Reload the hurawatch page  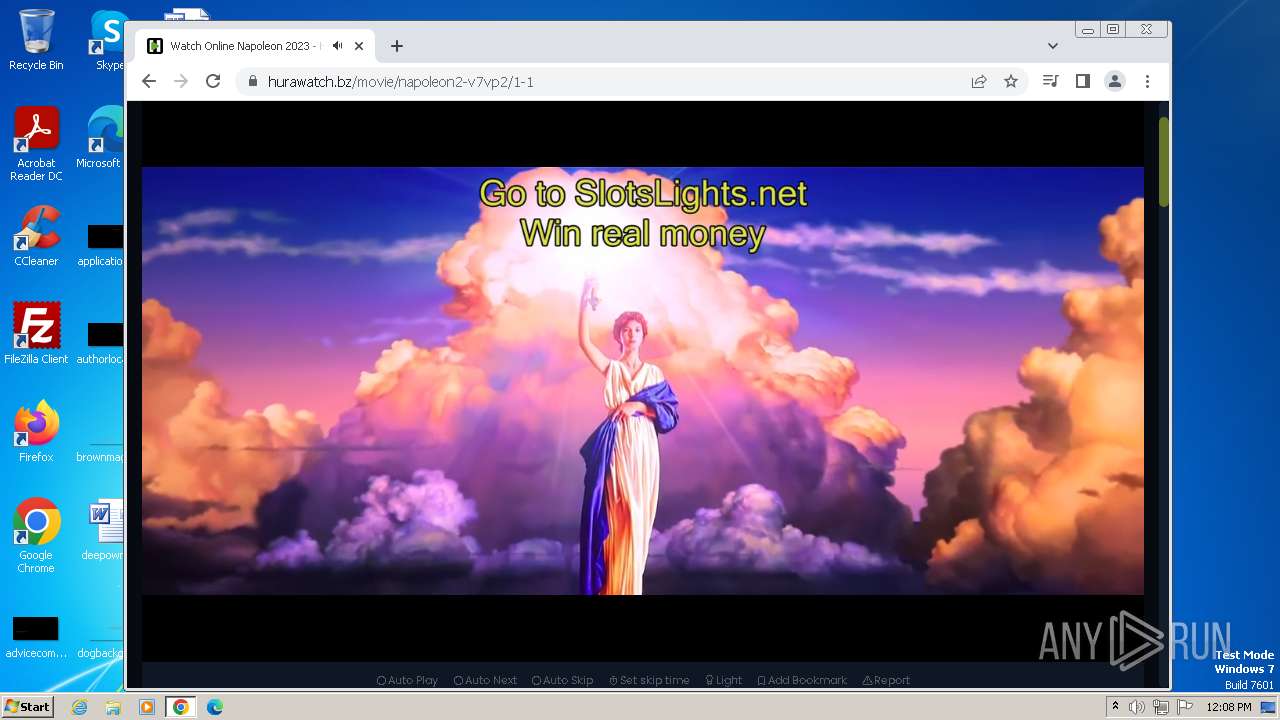pyautogui.click(x=213, y=81)
